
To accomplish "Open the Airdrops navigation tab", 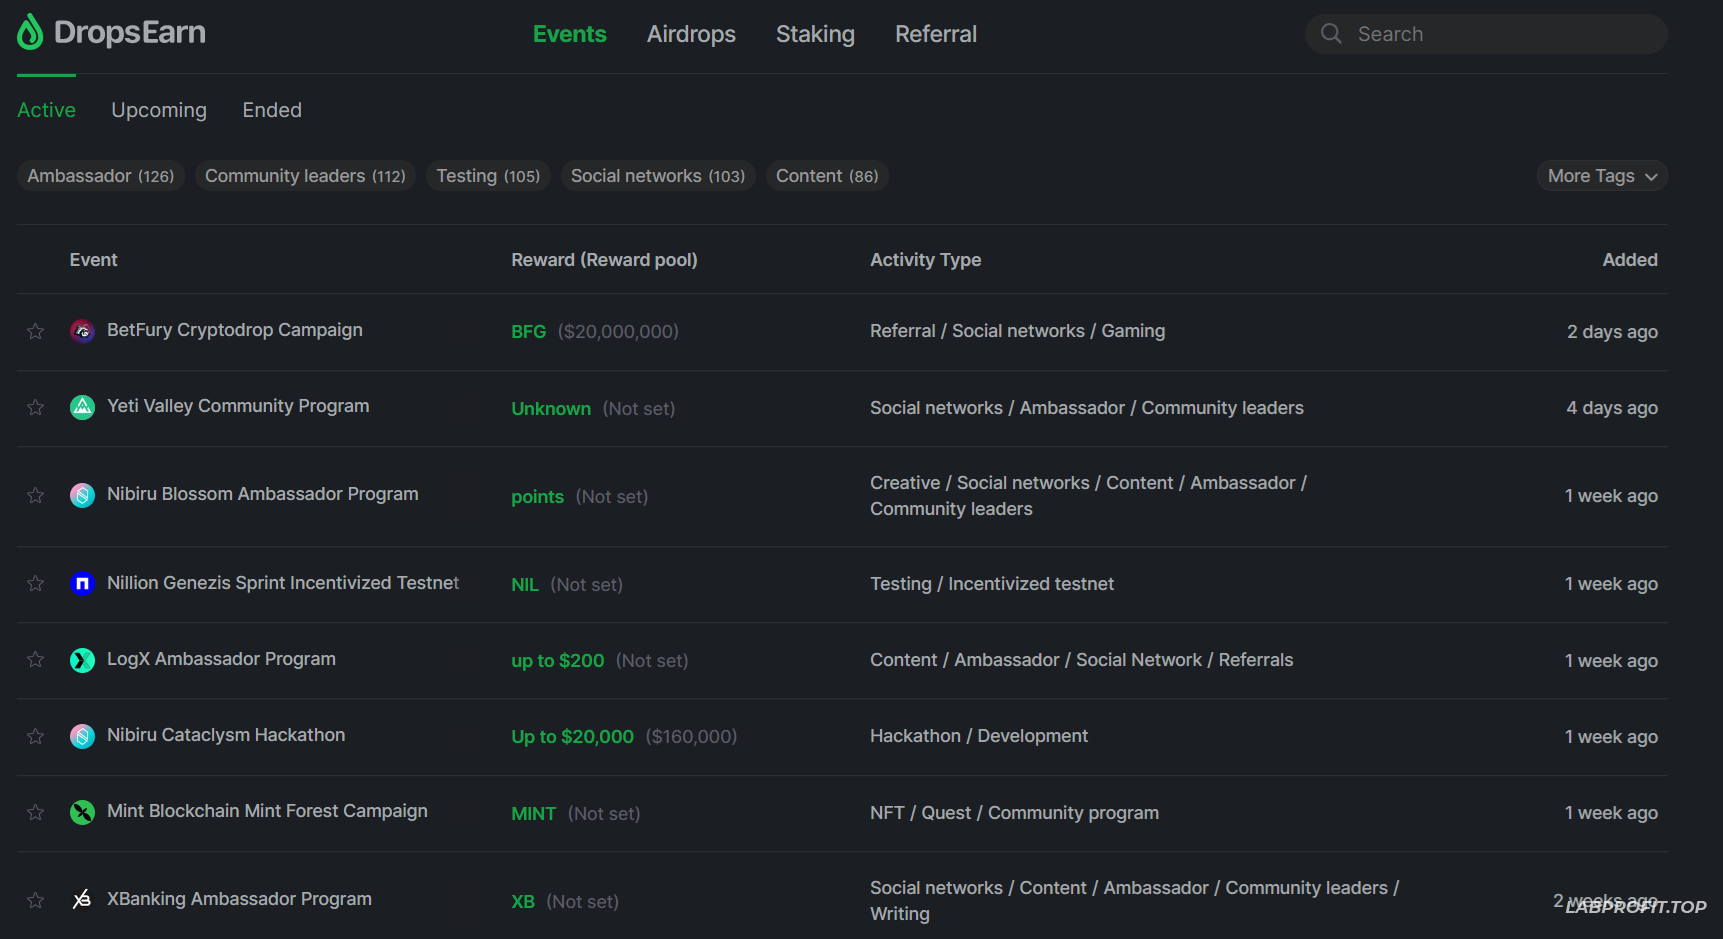I will click(691, 34).
